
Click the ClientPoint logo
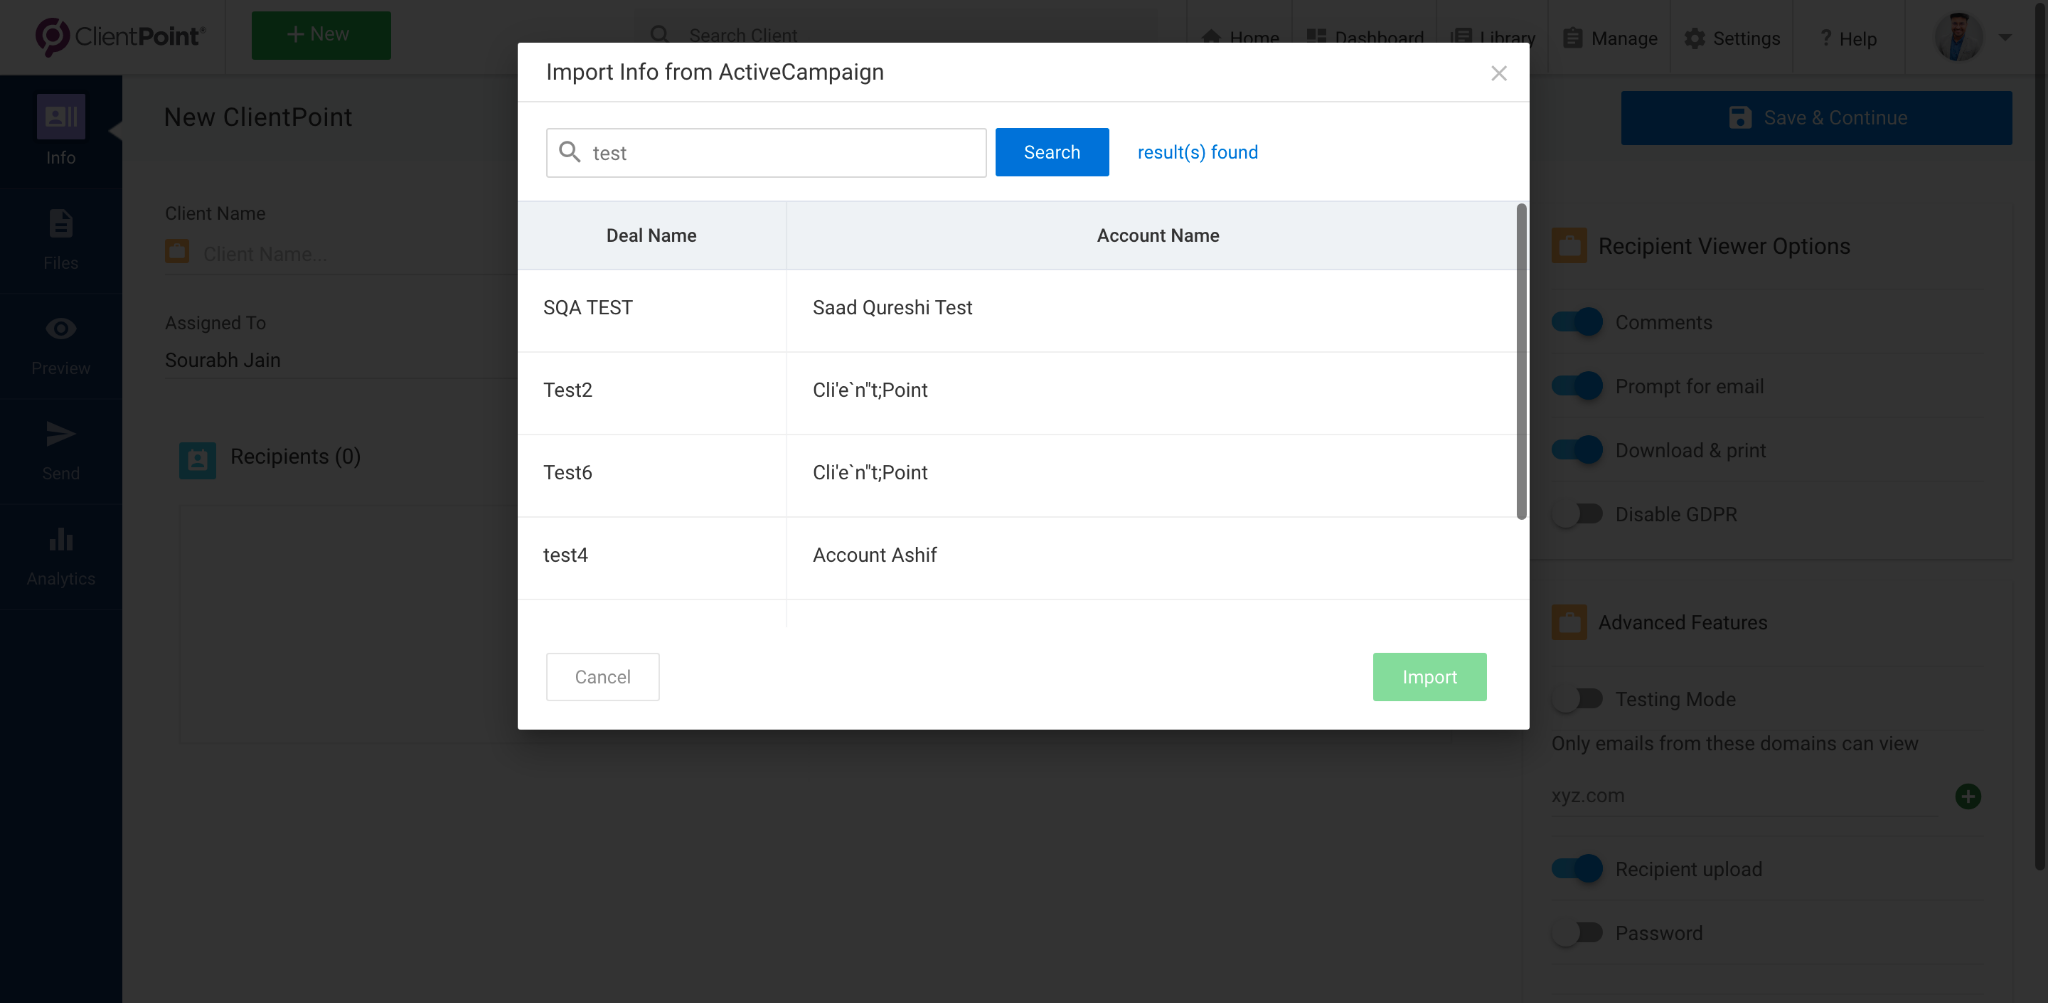(x=120, y=36)
